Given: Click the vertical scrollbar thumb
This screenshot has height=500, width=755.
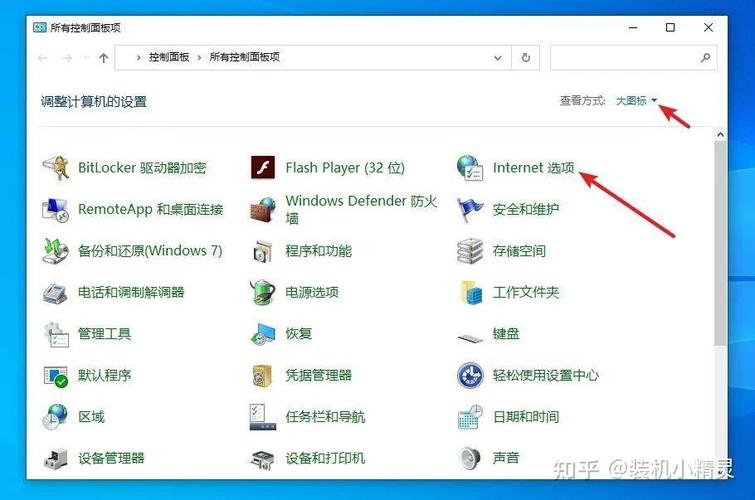Looking at the screenshot, I should 720,243.
